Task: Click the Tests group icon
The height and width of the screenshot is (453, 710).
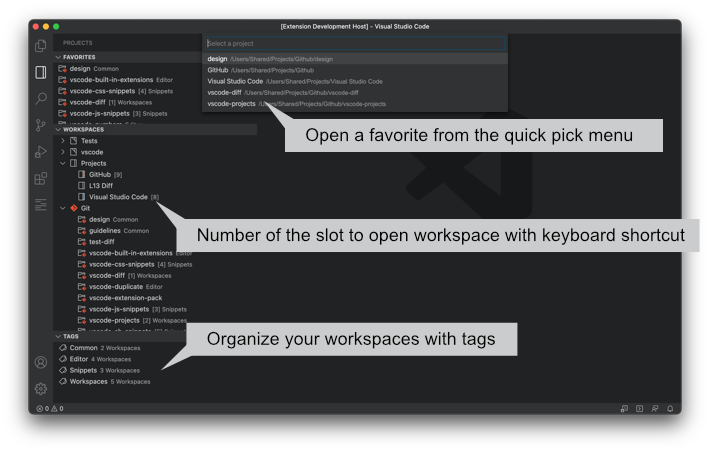Action: coord(73,141)
